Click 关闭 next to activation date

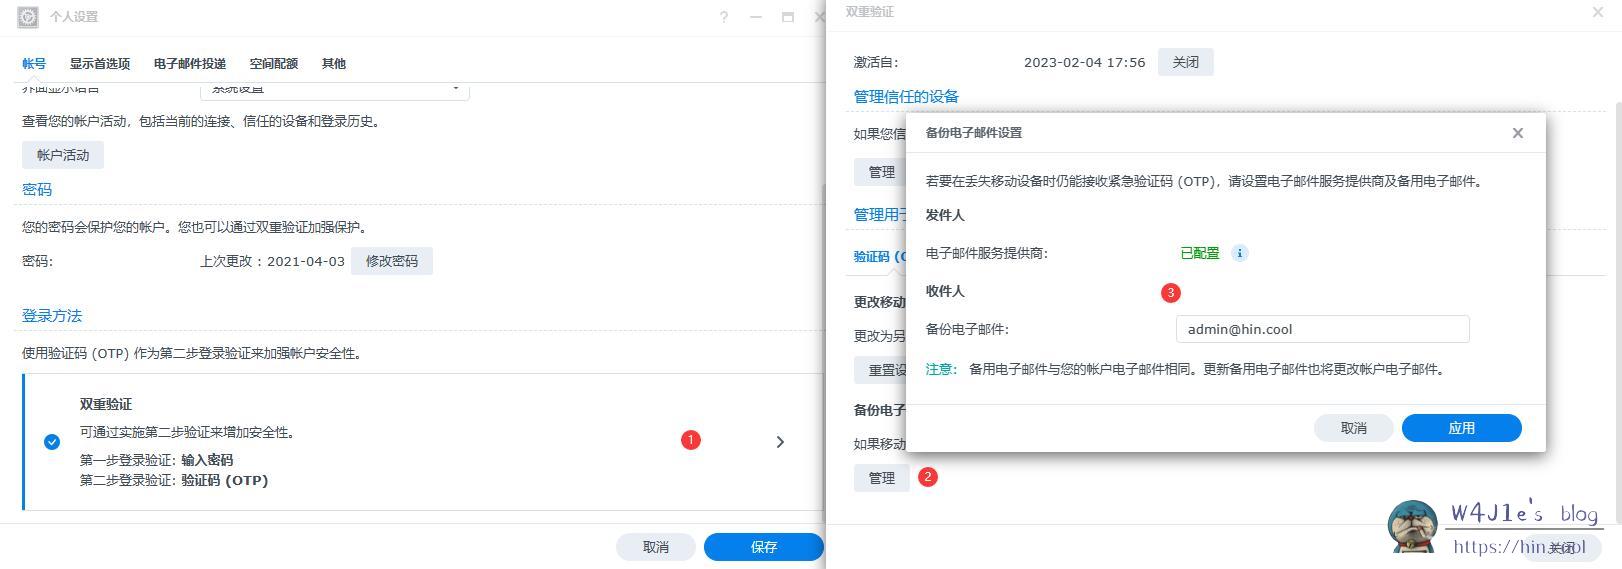1186,62
